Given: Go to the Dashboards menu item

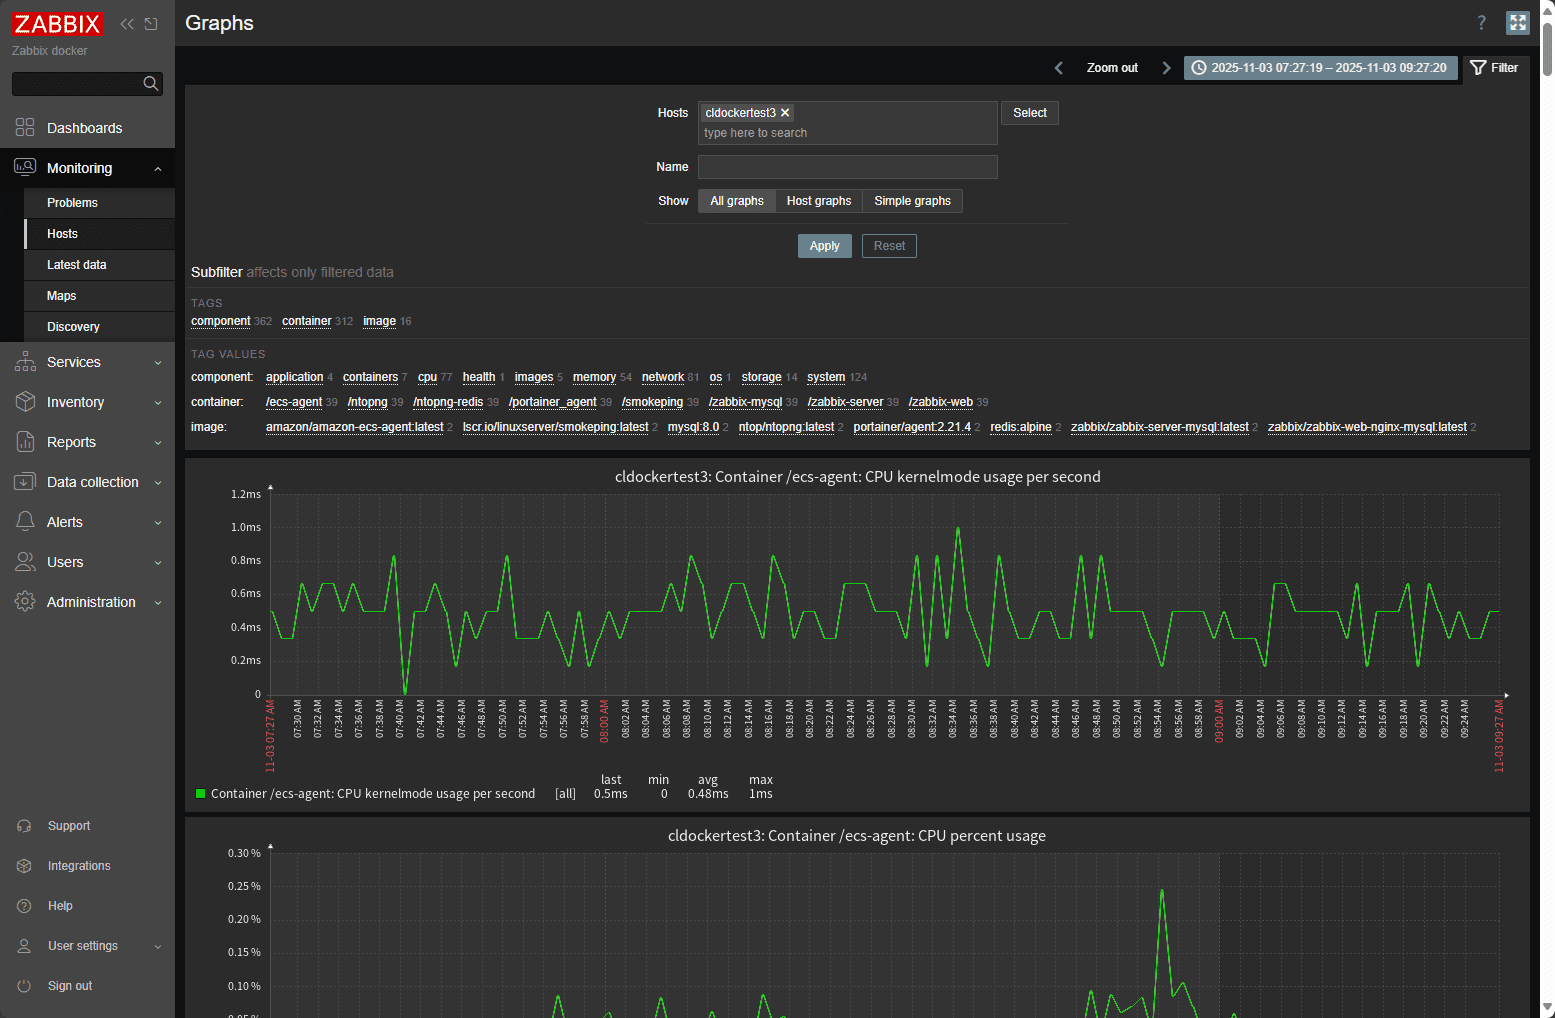Looking at the screenshot, I should [x=84, y=127].
